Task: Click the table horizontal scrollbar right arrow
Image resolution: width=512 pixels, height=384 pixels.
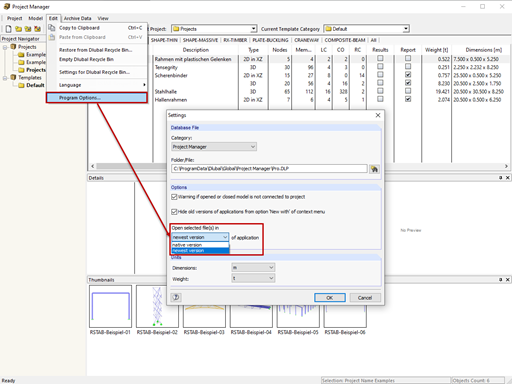Action: coord(506,166)
